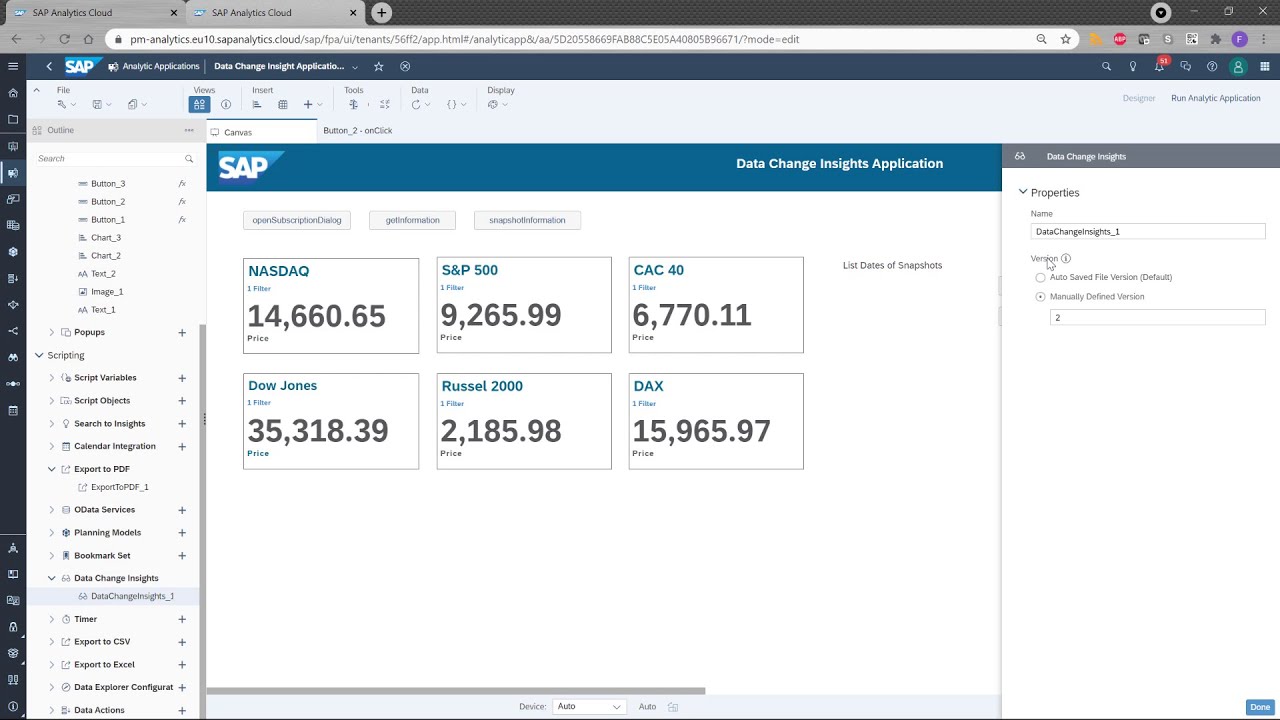
Task: Open SAP header search icon
Action: coord(1106,66)
